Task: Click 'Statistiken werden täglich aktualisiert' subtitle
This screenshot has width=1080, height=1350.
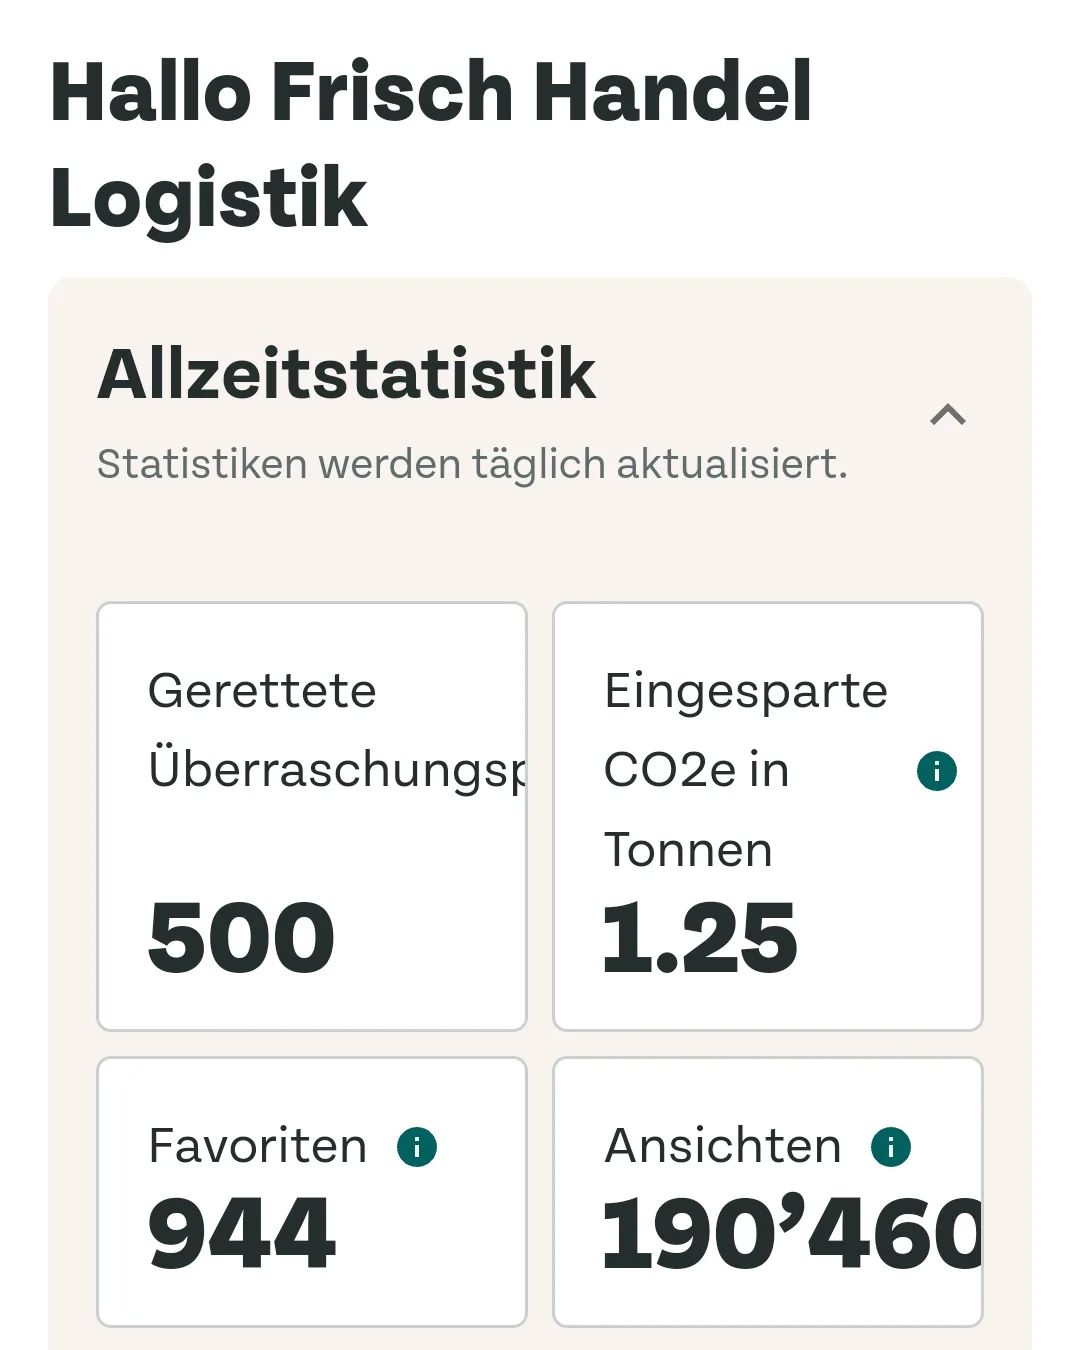Action: (x=471, y=464)
